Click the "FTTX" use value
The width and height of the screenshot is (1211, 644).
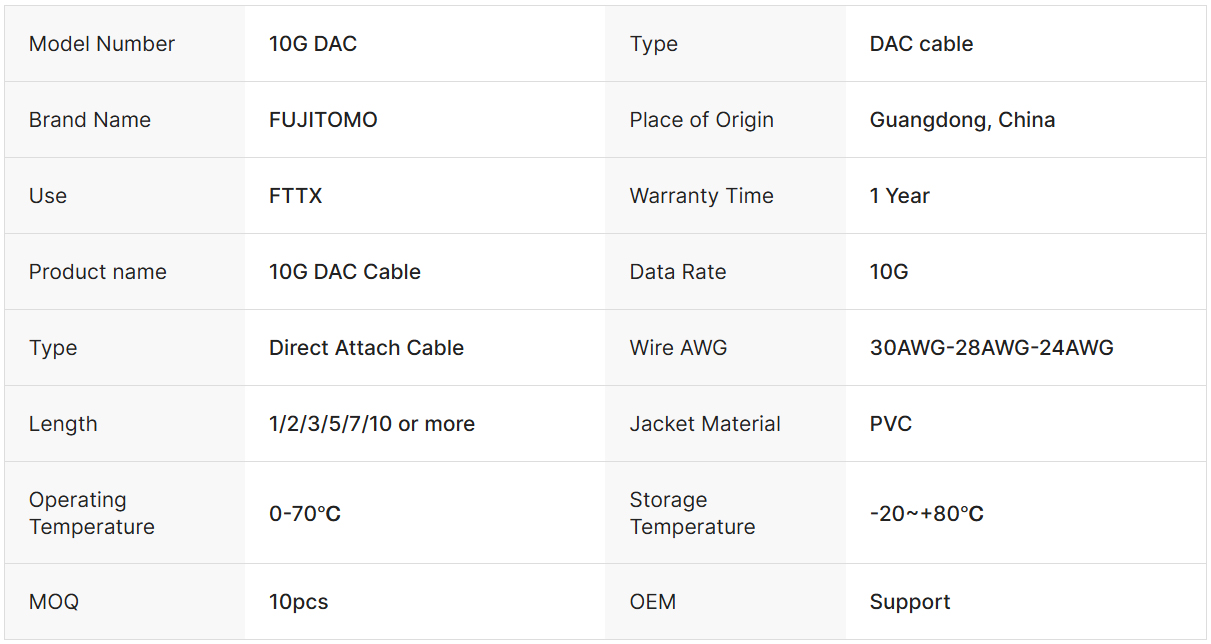(296, 196)
